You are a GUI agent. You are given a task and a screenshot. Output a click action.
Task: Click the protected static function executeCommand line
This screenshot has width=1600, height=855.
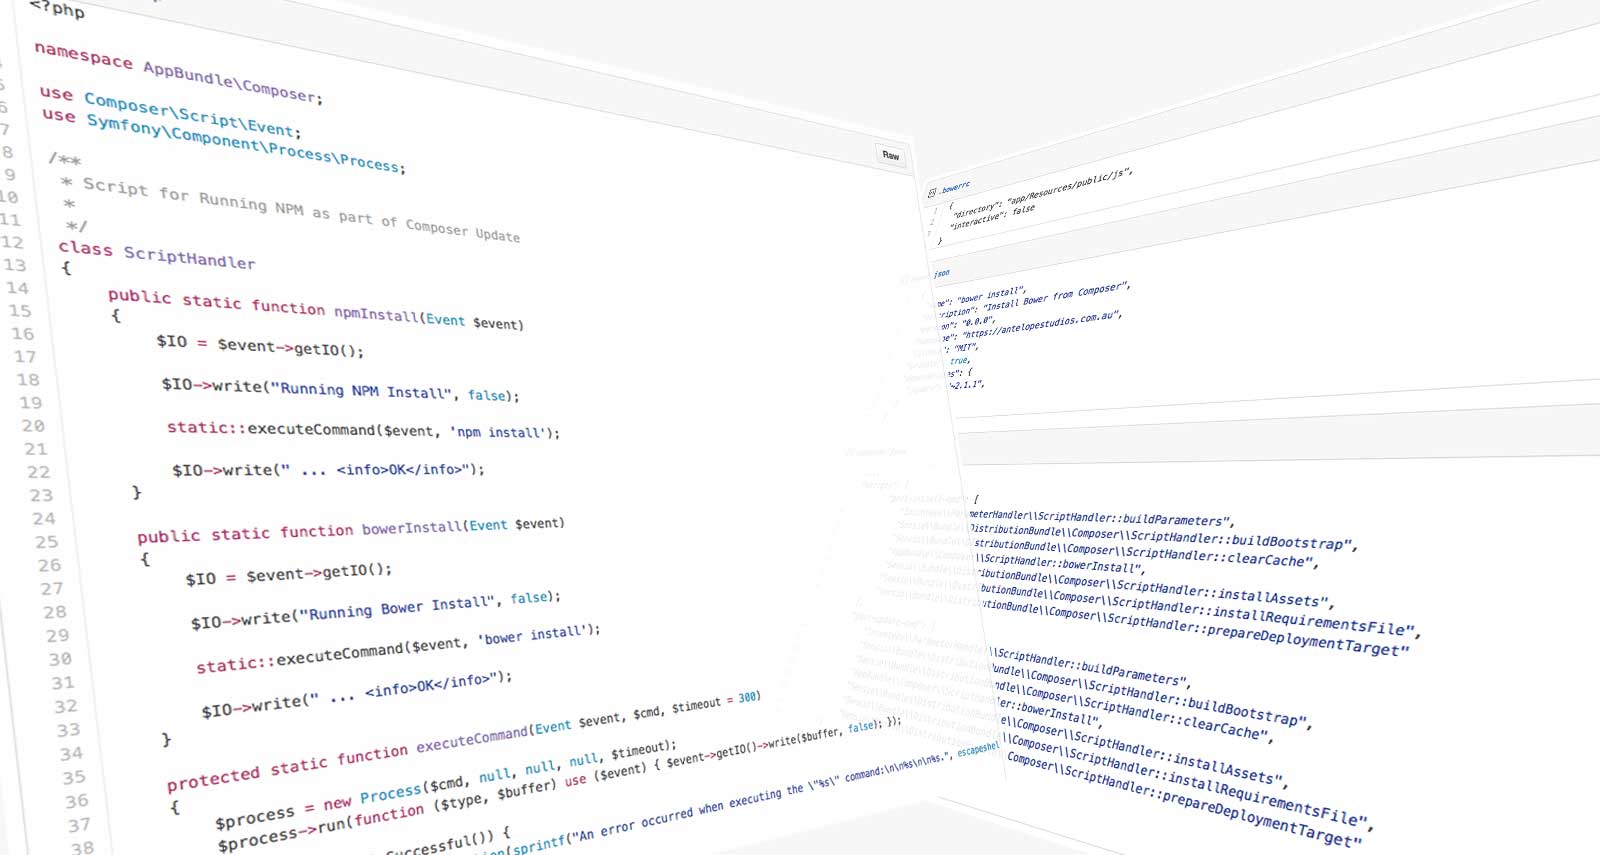pyautogui.click(x=464, y=740)
